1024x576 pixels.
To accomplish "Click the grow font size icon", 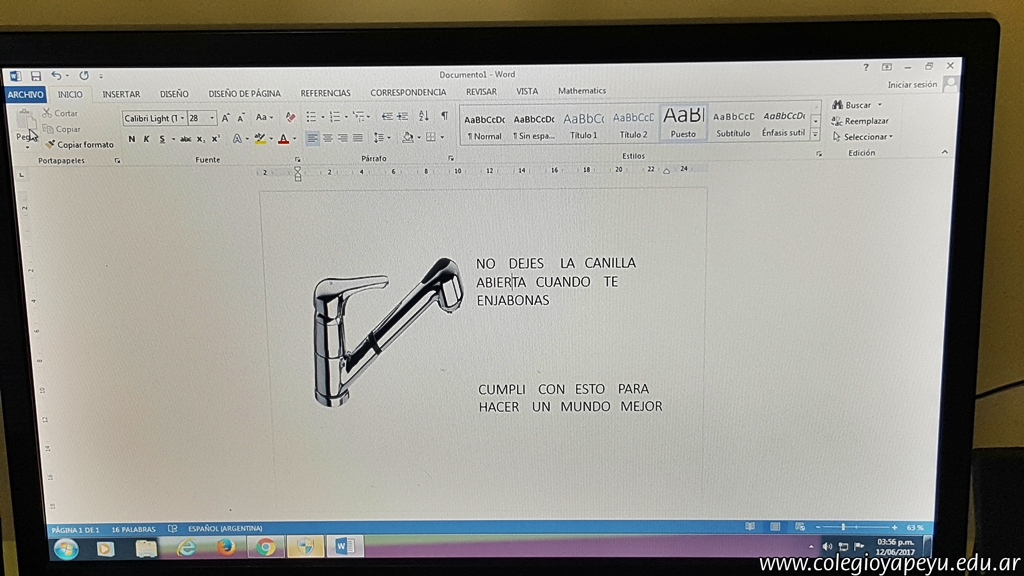I will [226, 118].
